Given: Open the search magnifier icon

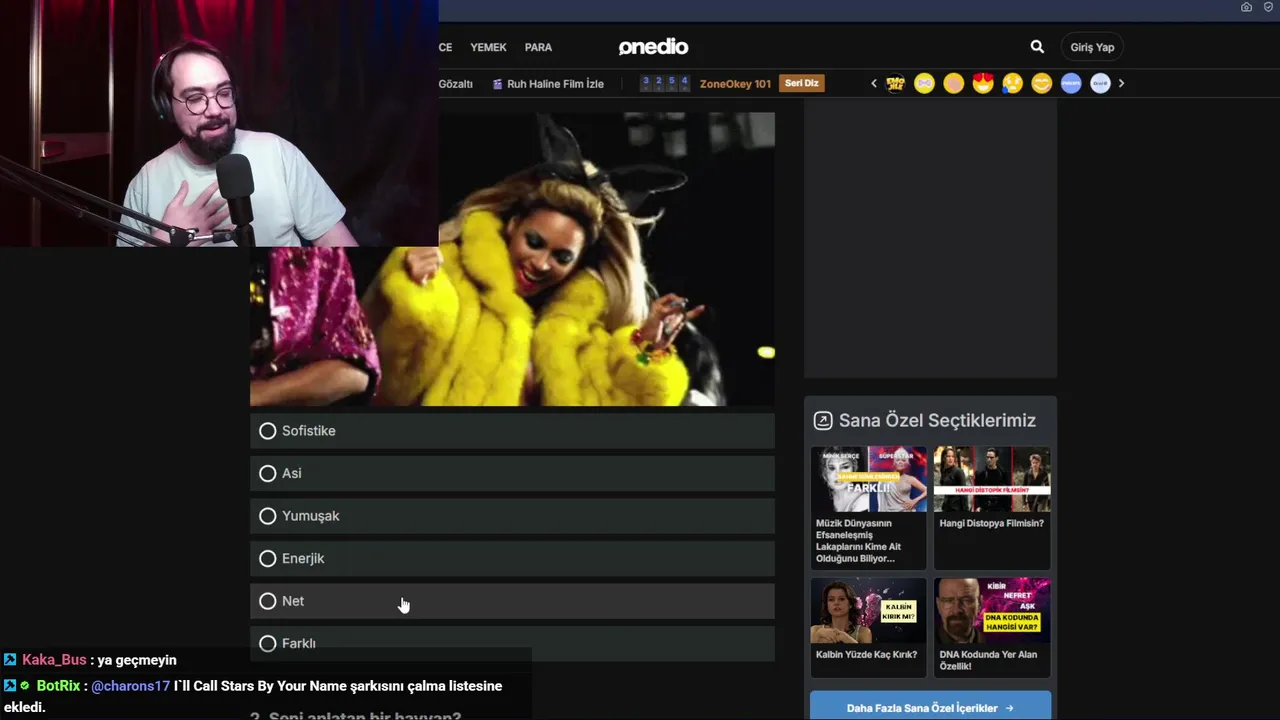Looking at the screenshot, I should 1037,47.
